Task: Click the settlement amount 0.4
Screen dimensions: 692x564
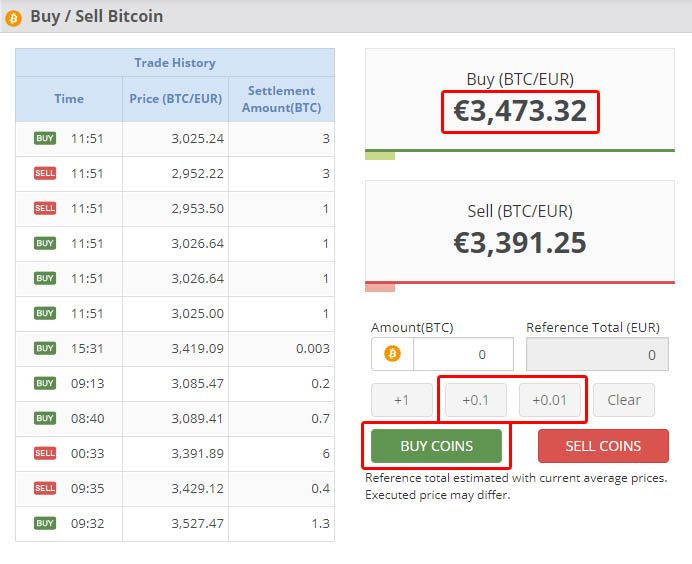Action: (x=320, y=488)
